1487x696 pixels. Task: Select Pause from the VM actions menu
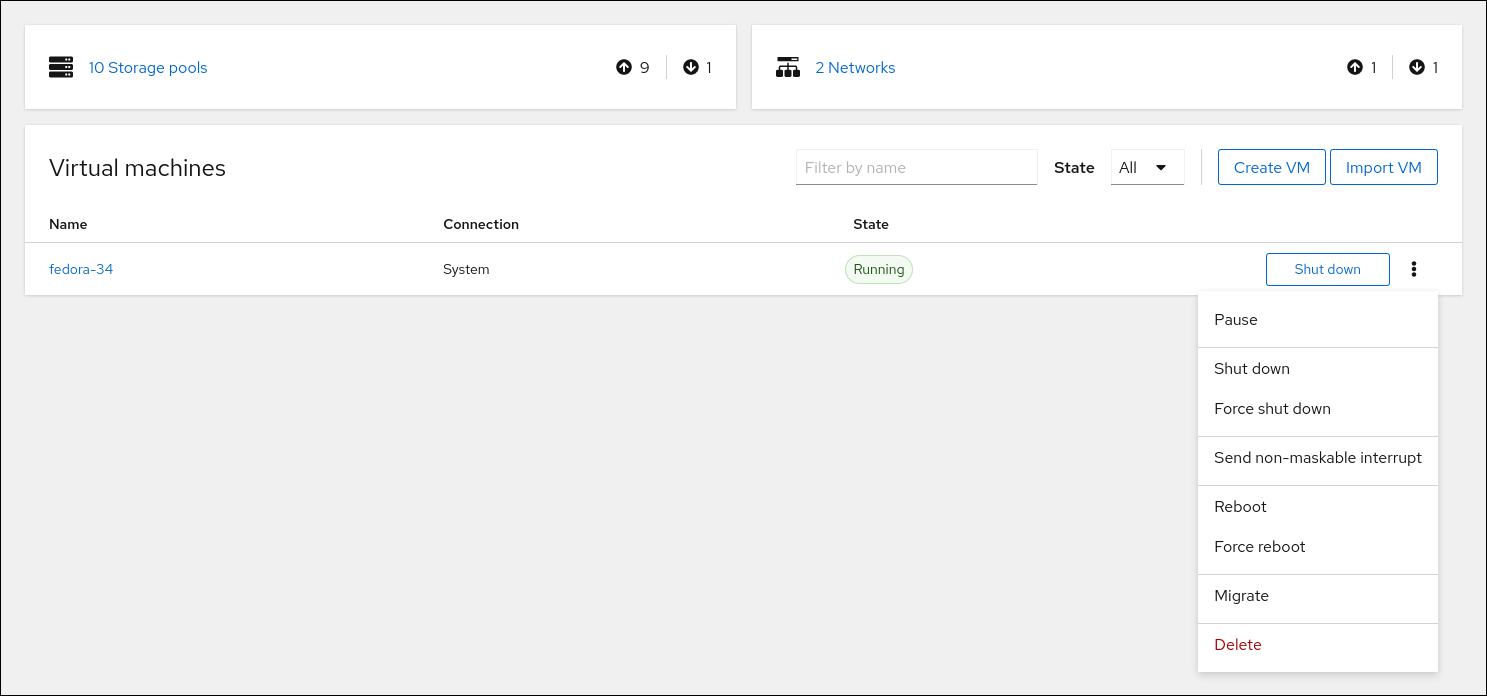click(x=1236, y=320)
